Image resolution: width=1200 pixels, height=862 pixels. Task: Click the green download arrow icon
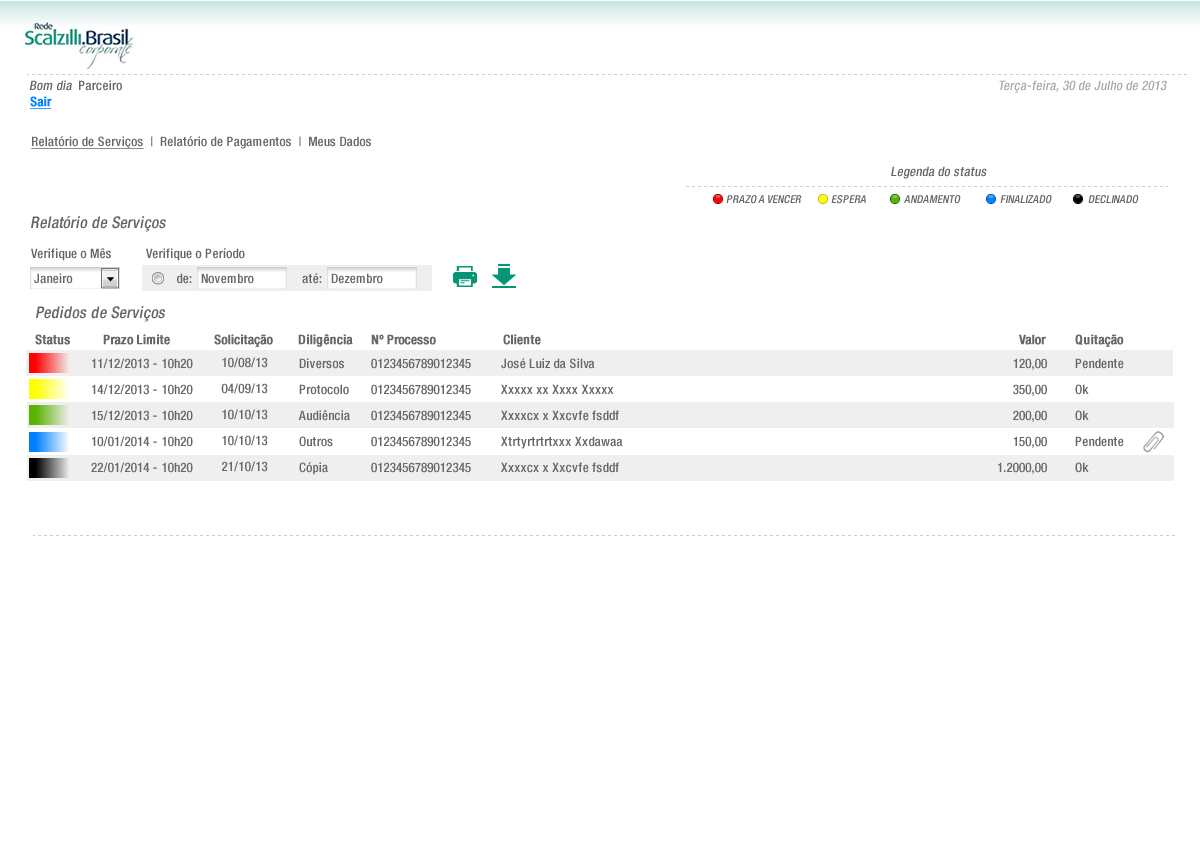click(x=504, y=276)
